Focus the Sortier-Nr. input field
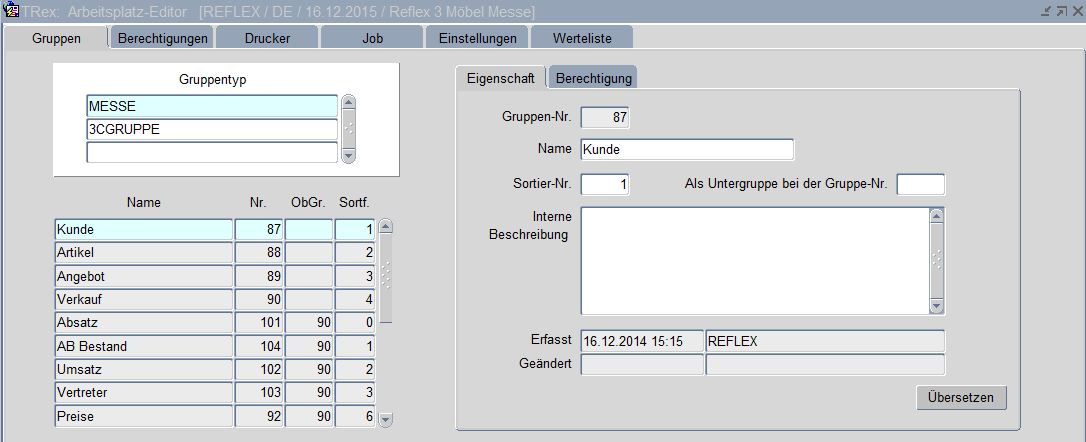This screenshot has width=1086, height=442. 604,185
